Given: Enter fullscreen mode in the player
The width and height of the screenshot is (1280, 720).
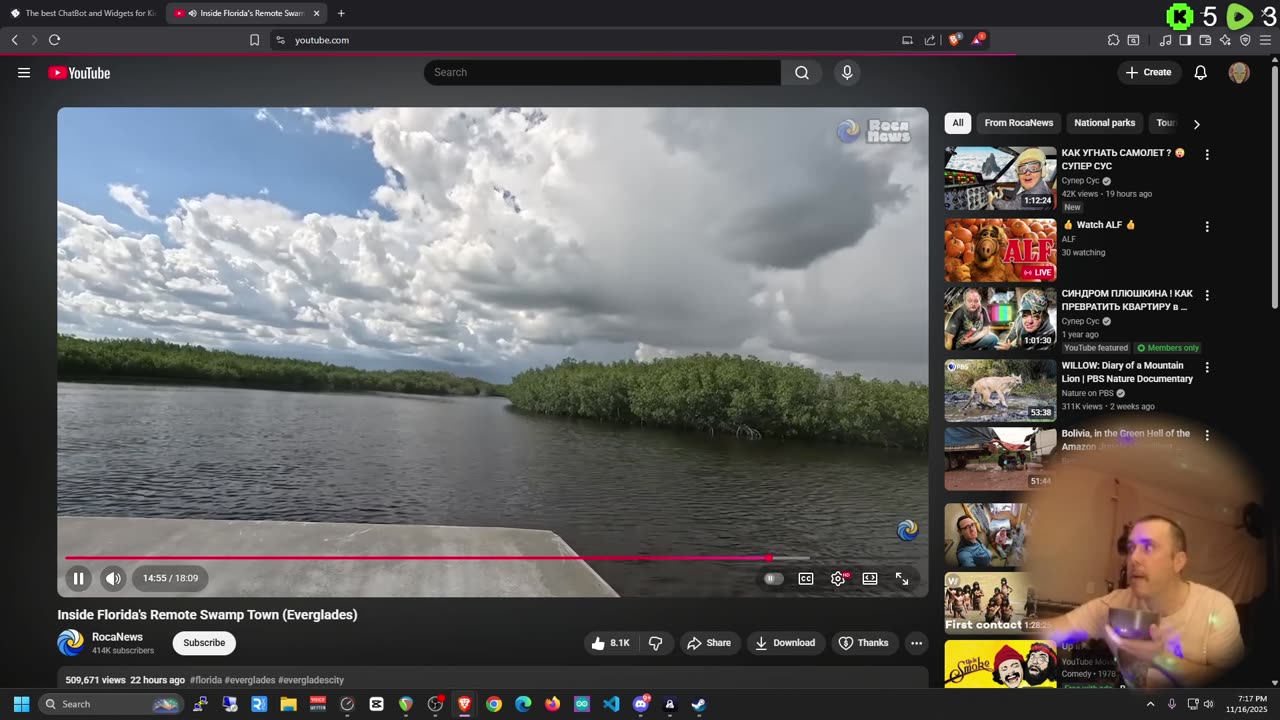Looking at the screenshot, I should [x=902, y=578].
